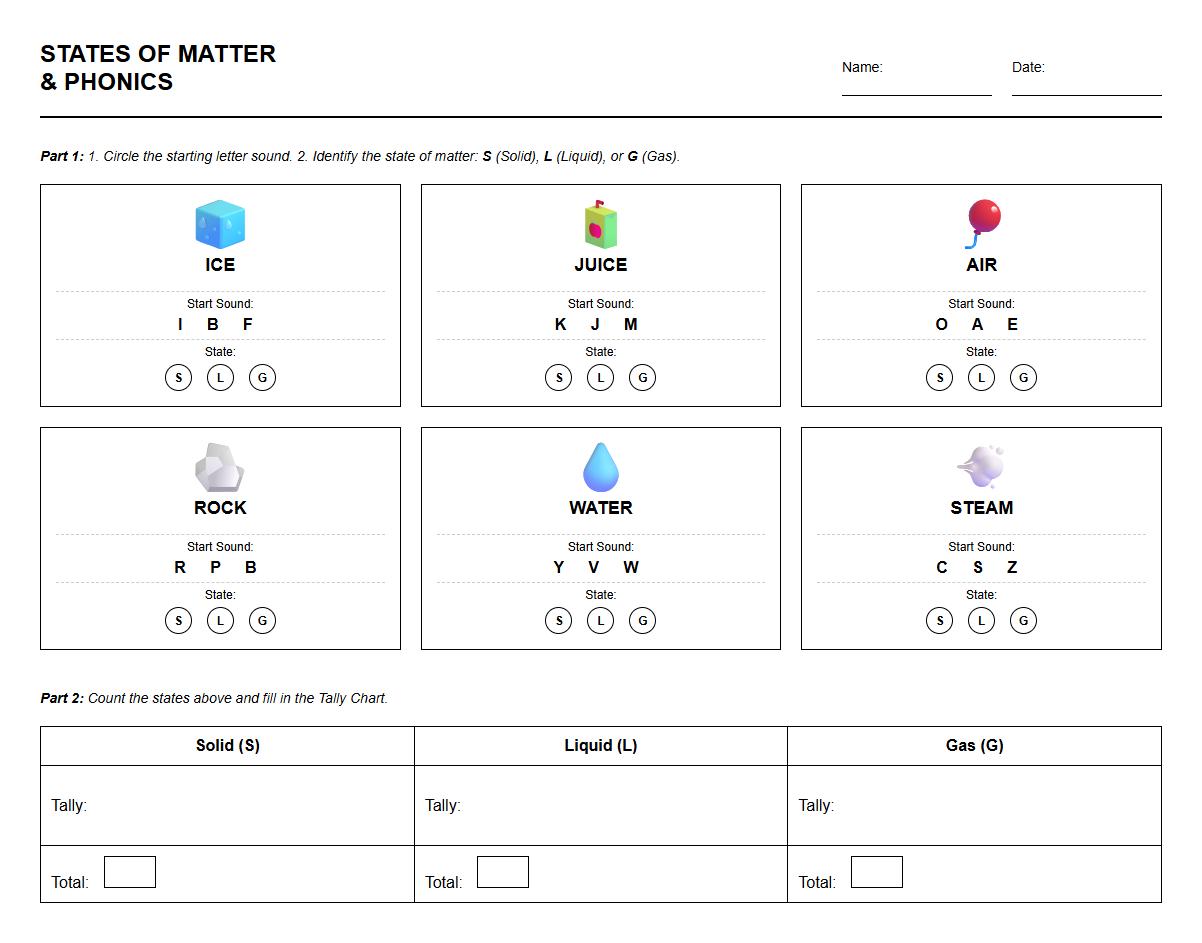
Task: Circle the letter J for JUICE
Action: (x=595, y=323)
